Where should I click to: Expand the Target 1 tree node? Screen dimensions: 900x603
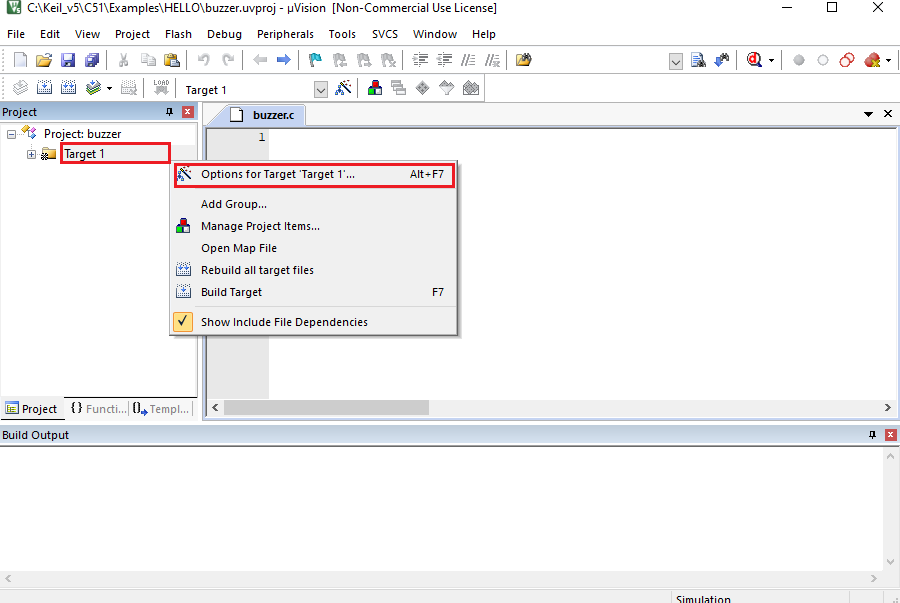pos(31,155)
